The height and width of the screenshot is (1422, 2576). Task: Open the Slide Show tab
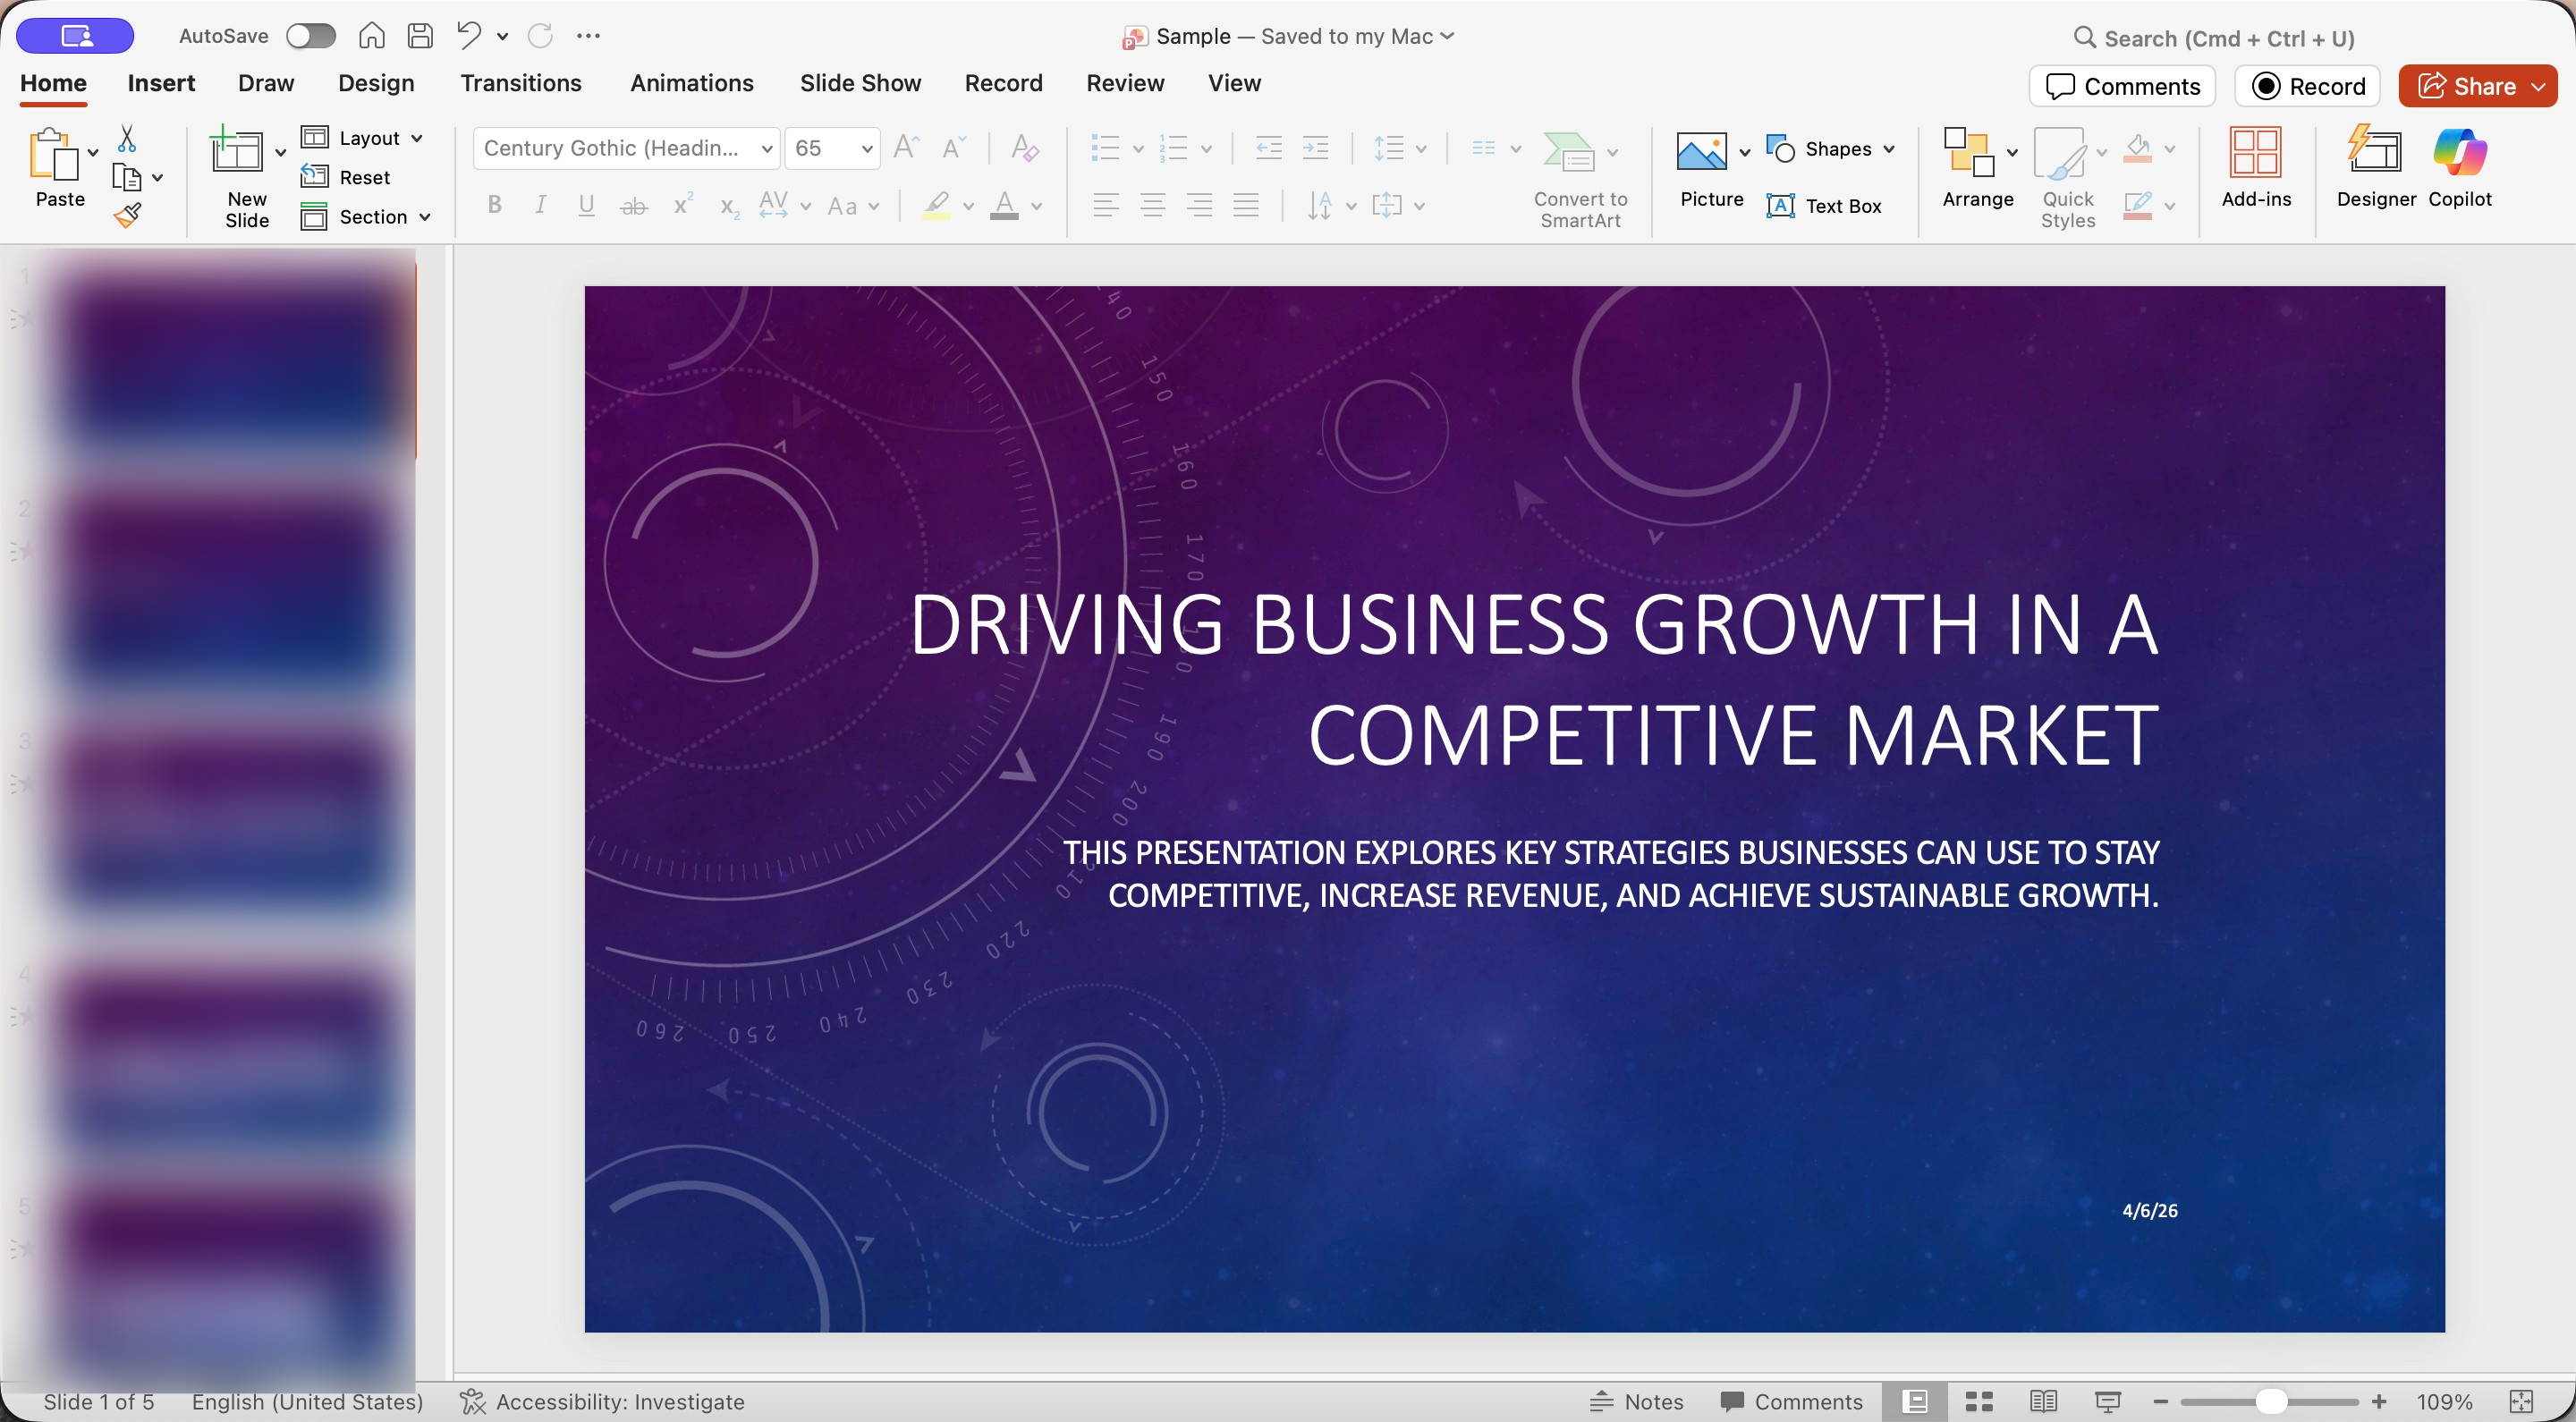coord(860,83)
